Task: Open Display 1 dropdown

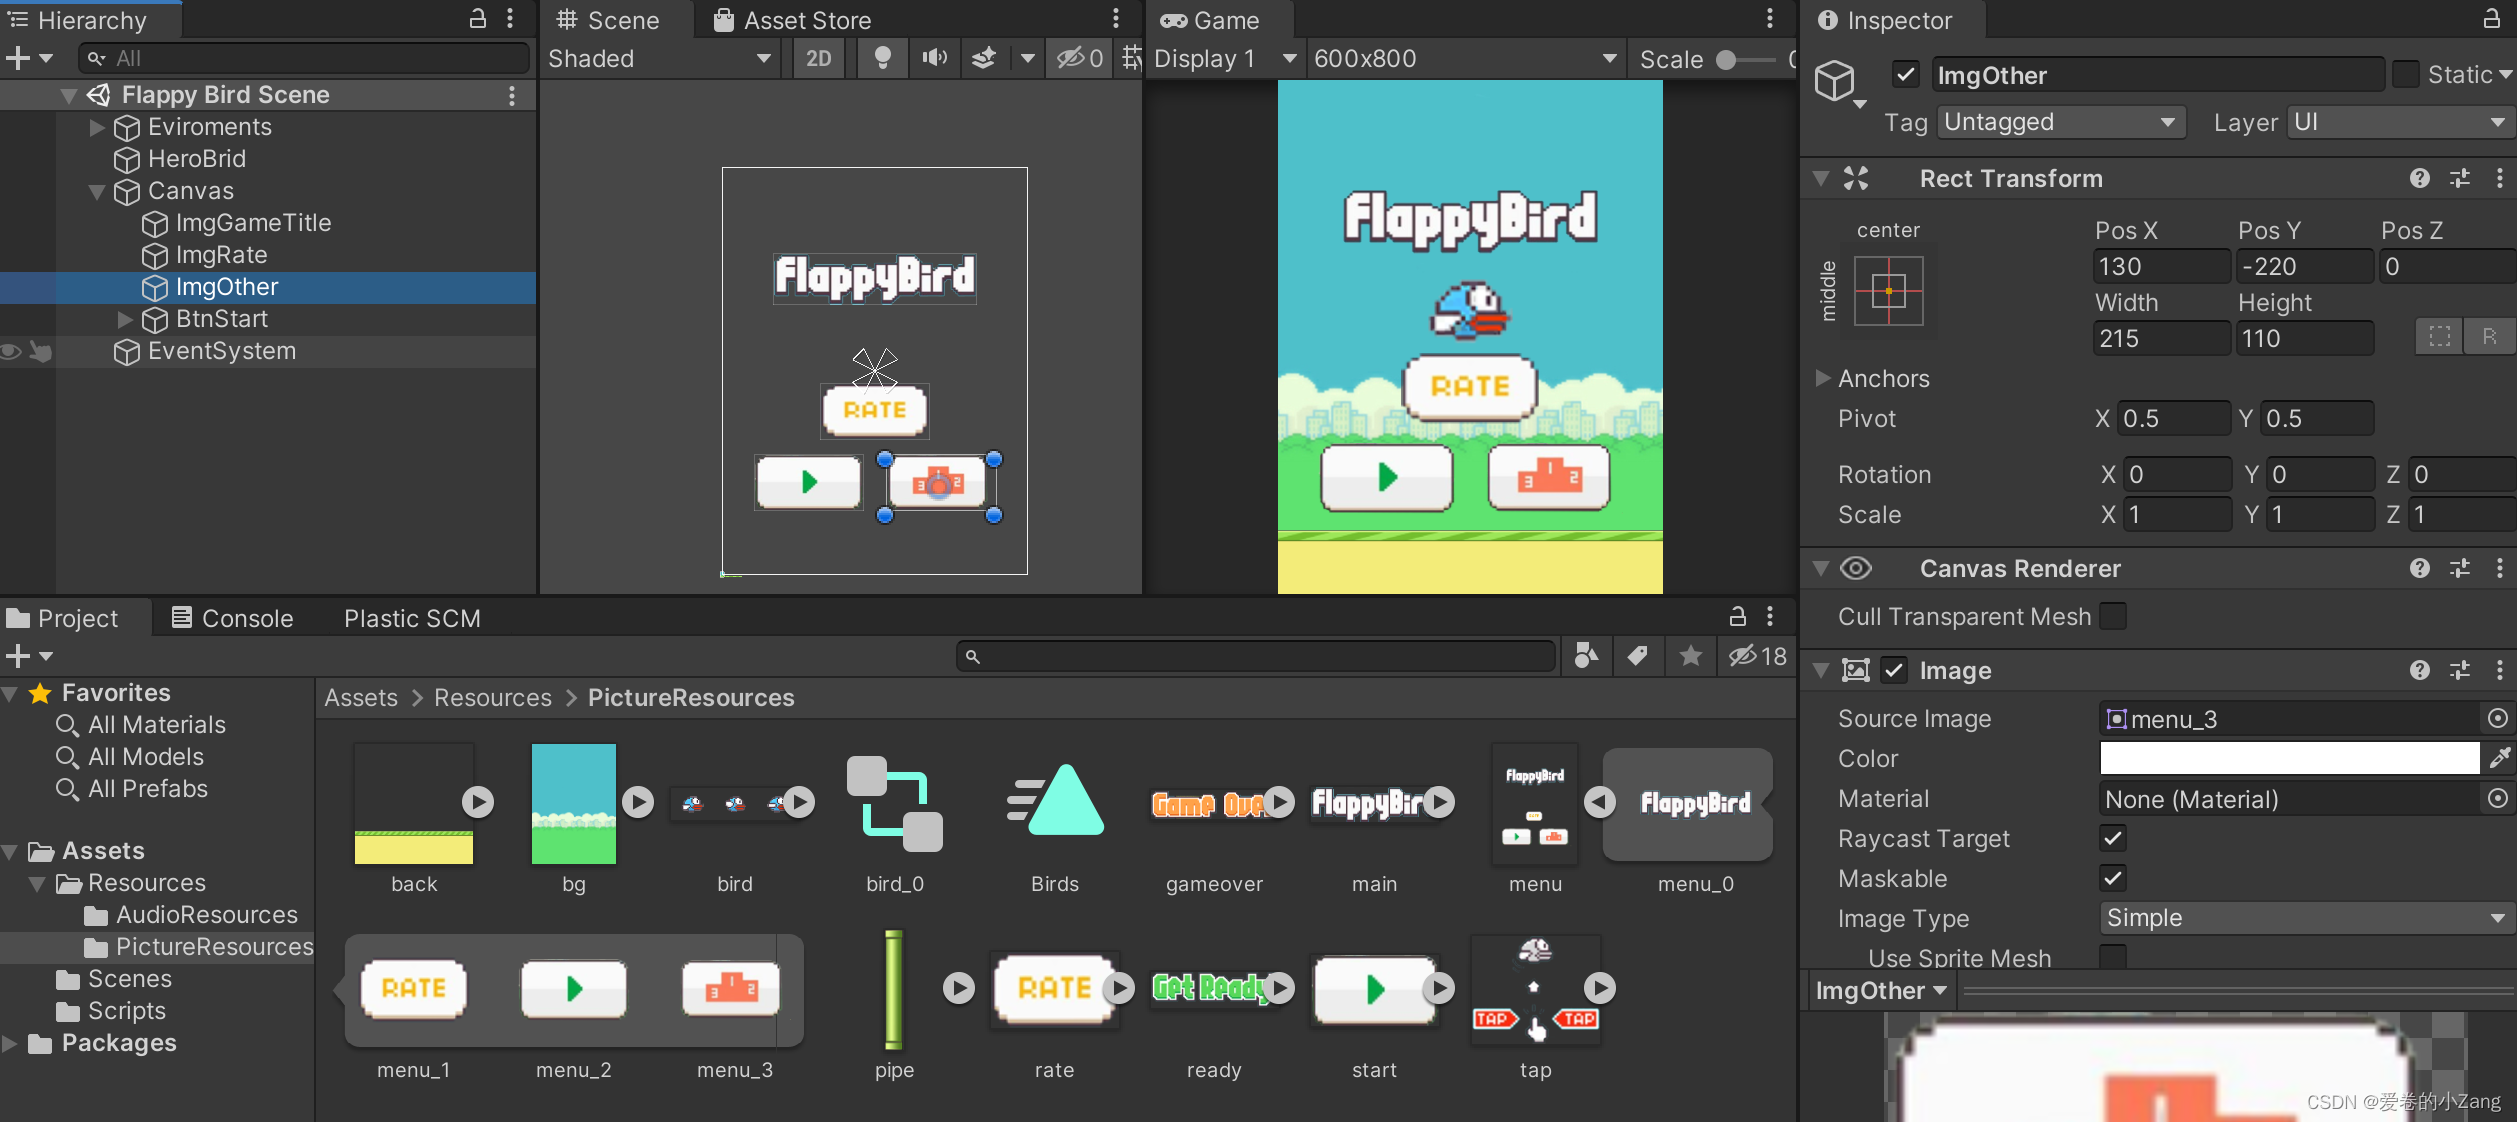Action: click(1224, 58)
